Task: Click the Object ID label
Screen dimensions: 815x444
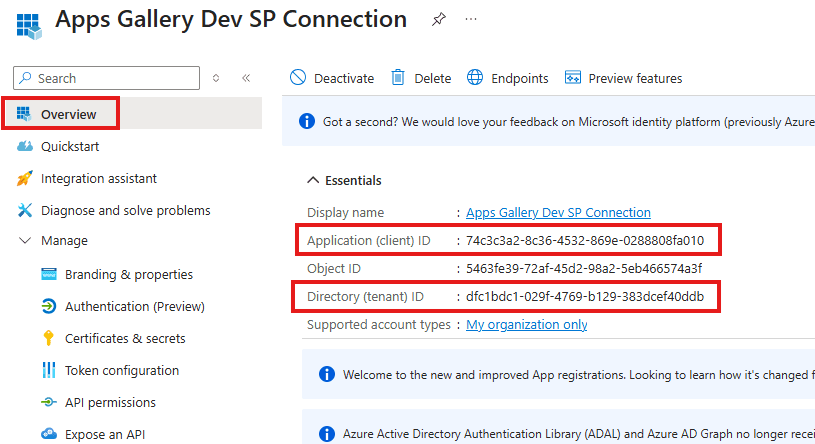Action: pos(334,269)
